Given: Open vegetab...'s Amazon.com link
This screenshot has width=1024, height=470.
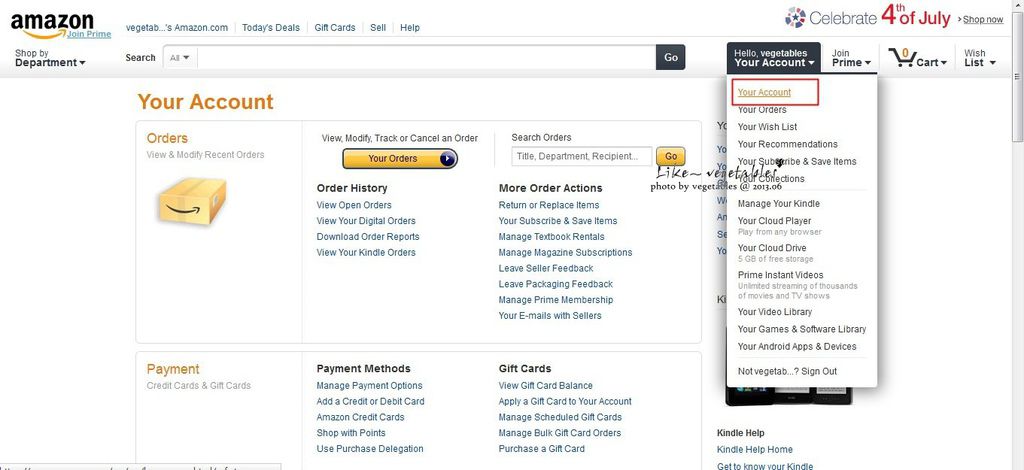Looking at the screenshot, I should pos(177,27).
